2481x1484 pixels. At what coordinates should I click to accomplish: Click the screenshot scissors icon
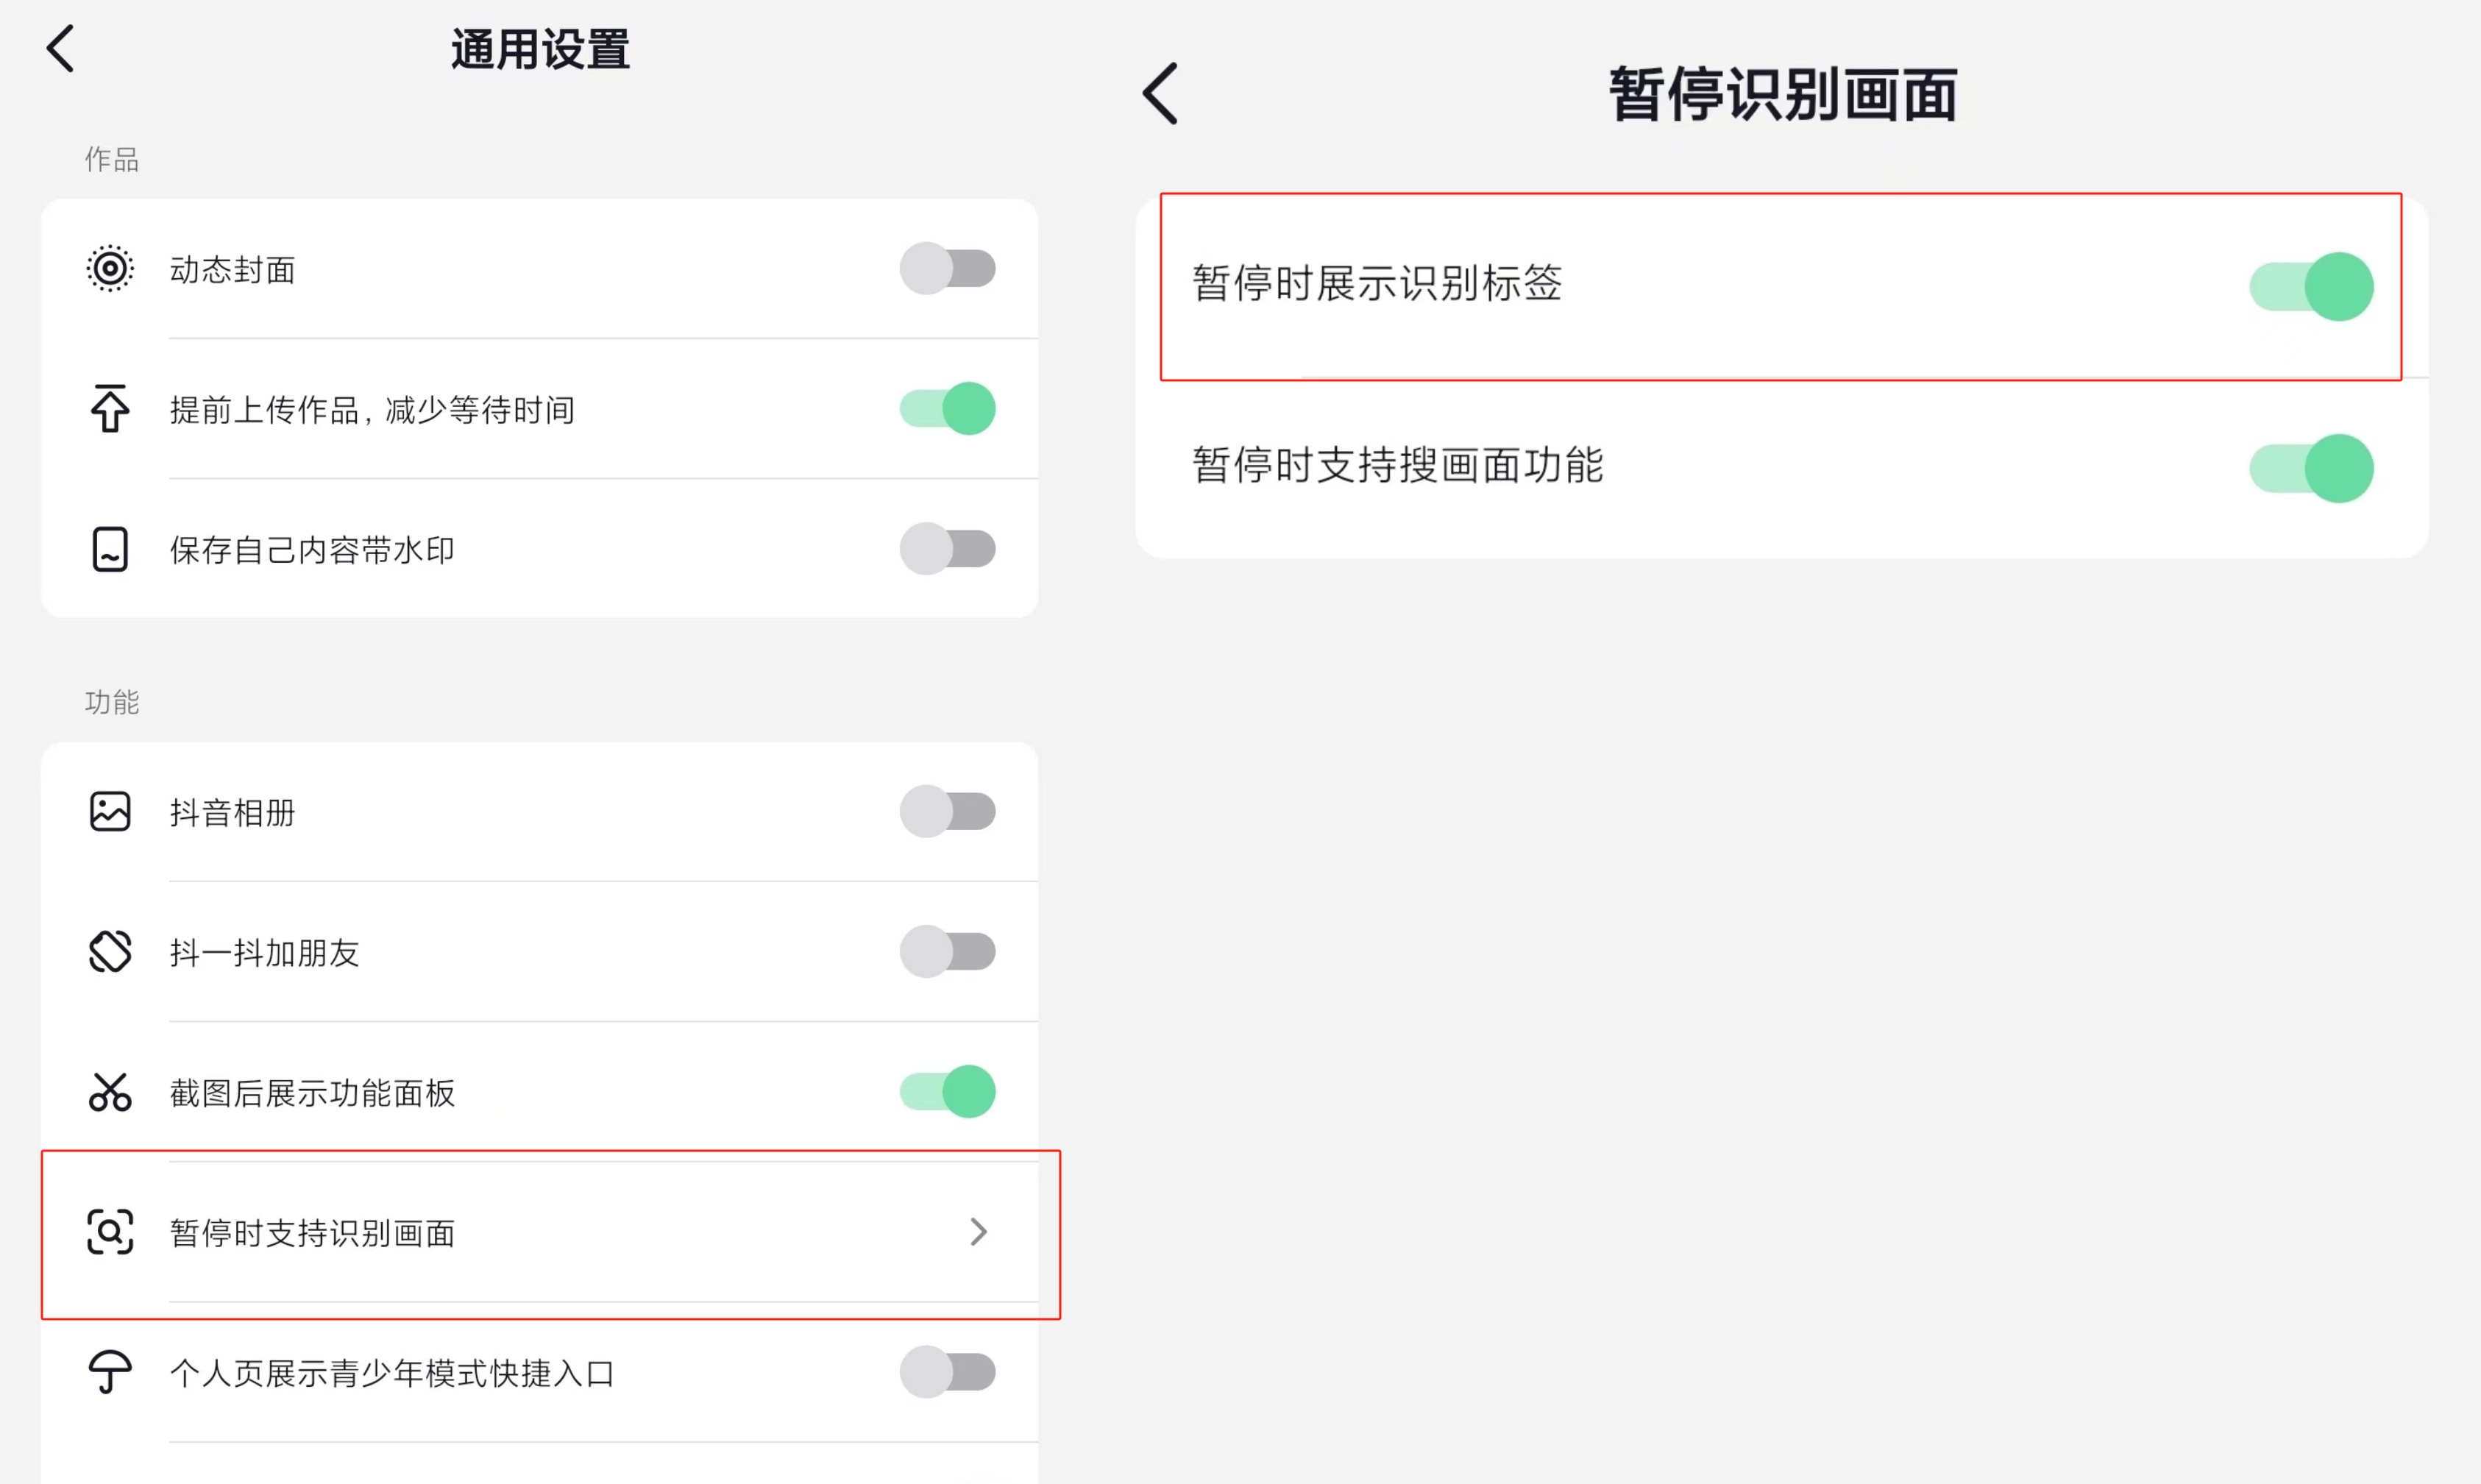110,1092
